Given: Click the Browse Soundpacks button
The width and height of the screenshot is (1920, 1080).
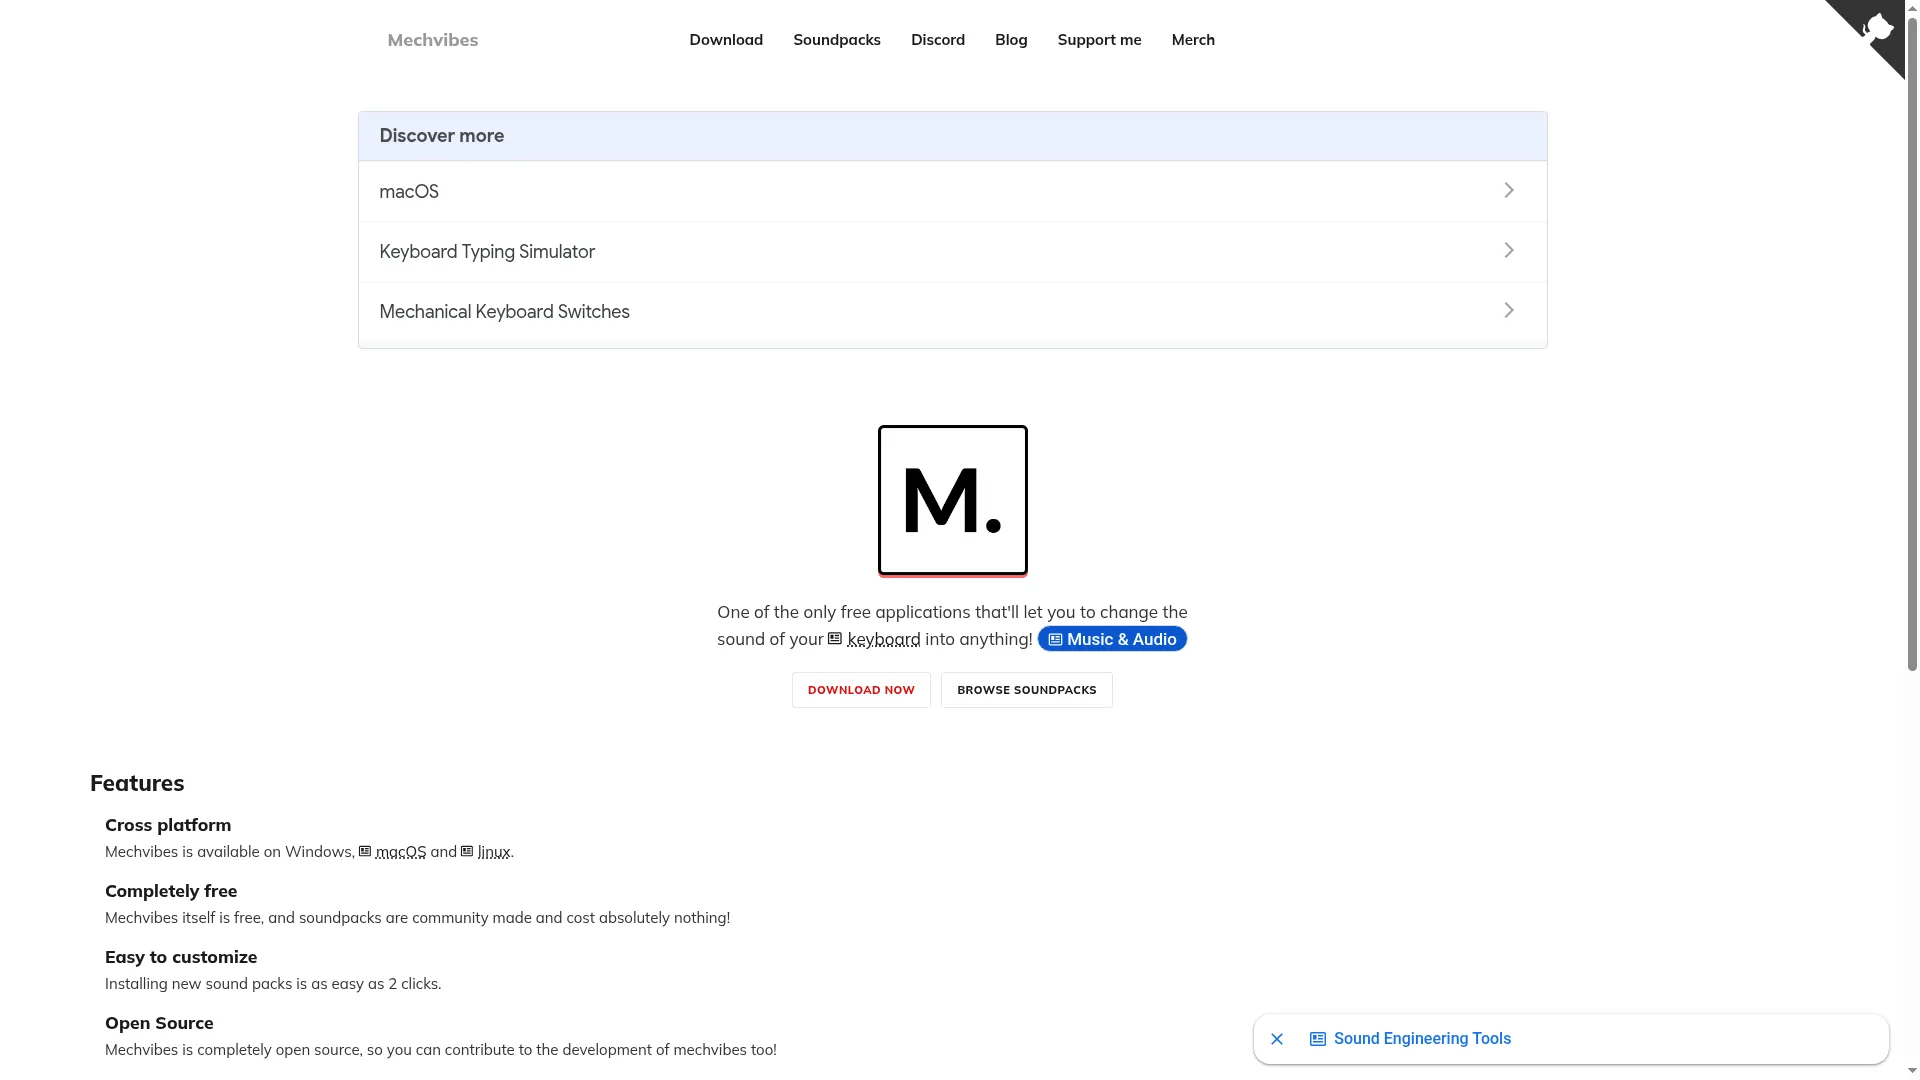Looking at the screenshot, I should pyautogui.click(x=1026, y=690).
